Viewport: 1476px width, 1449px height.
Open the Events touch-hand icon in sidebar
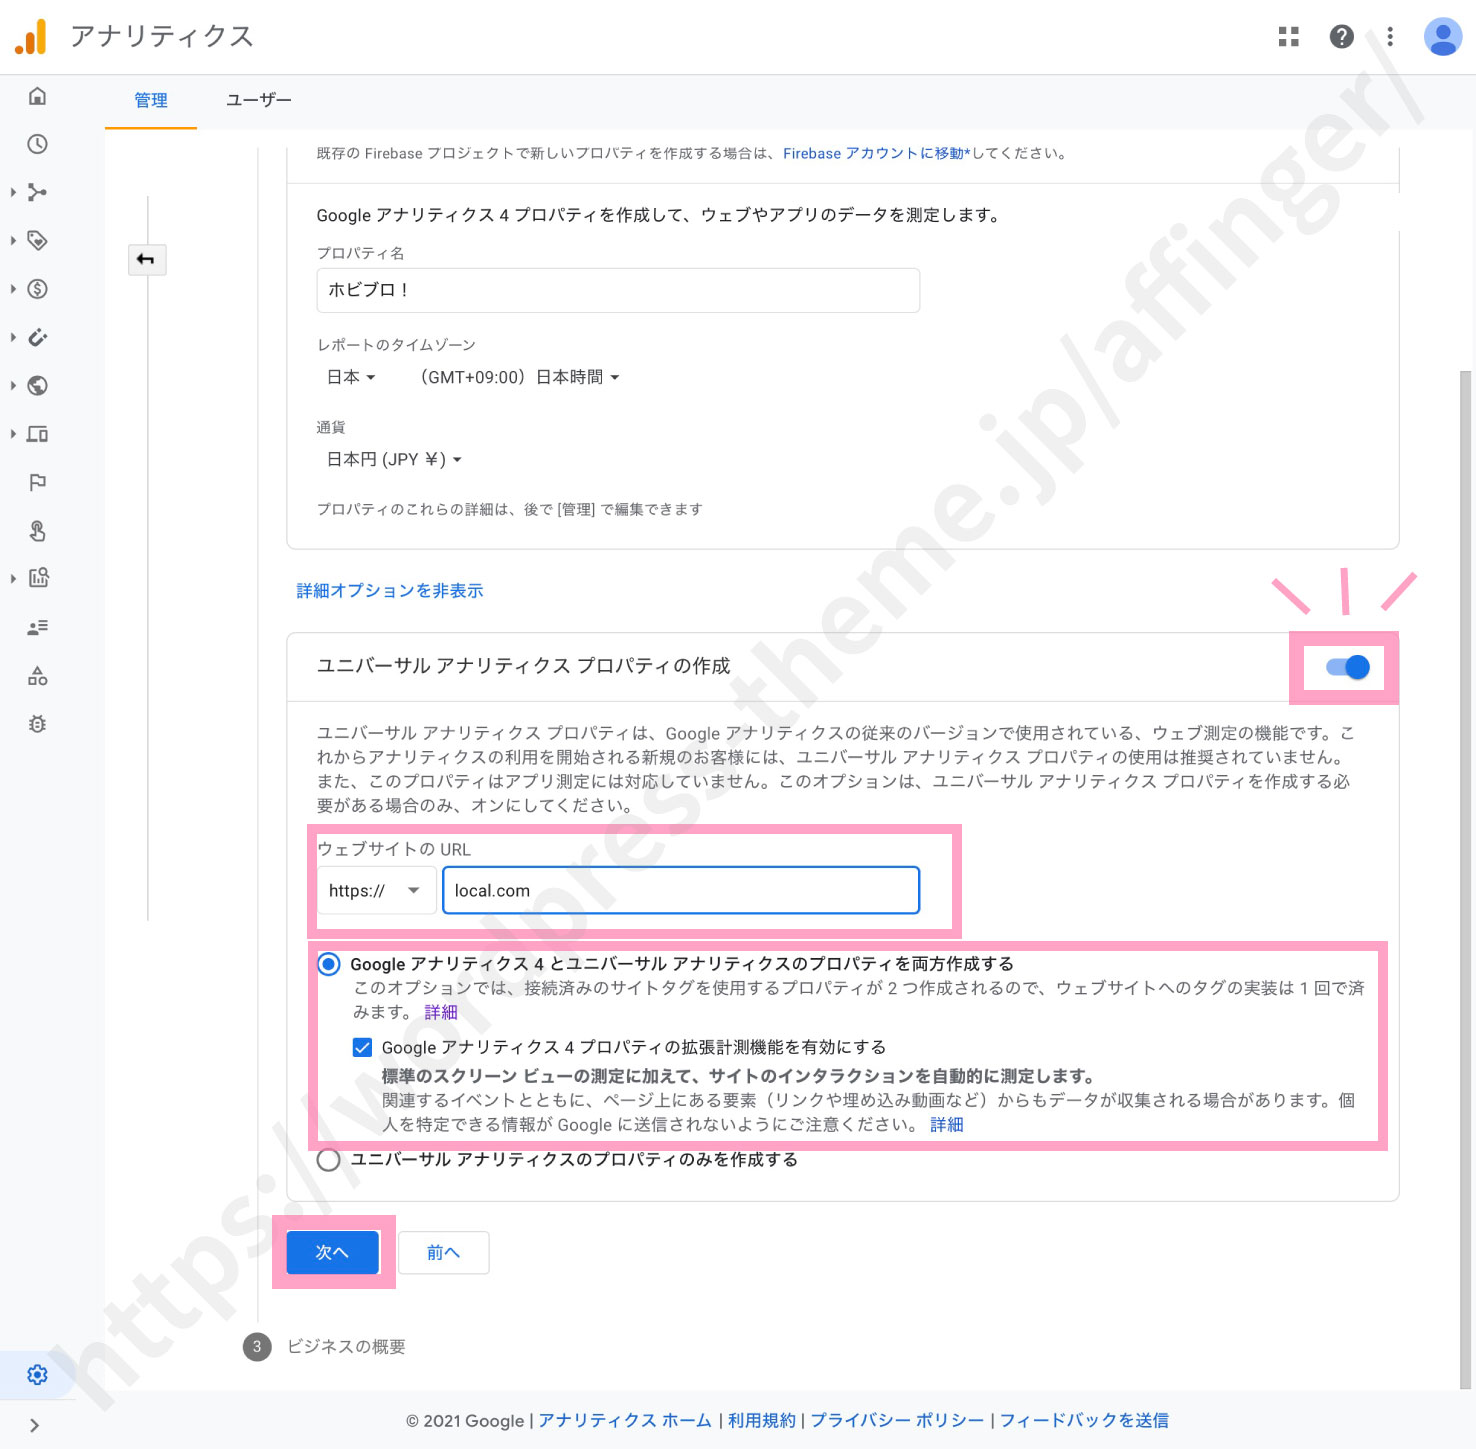37,530
